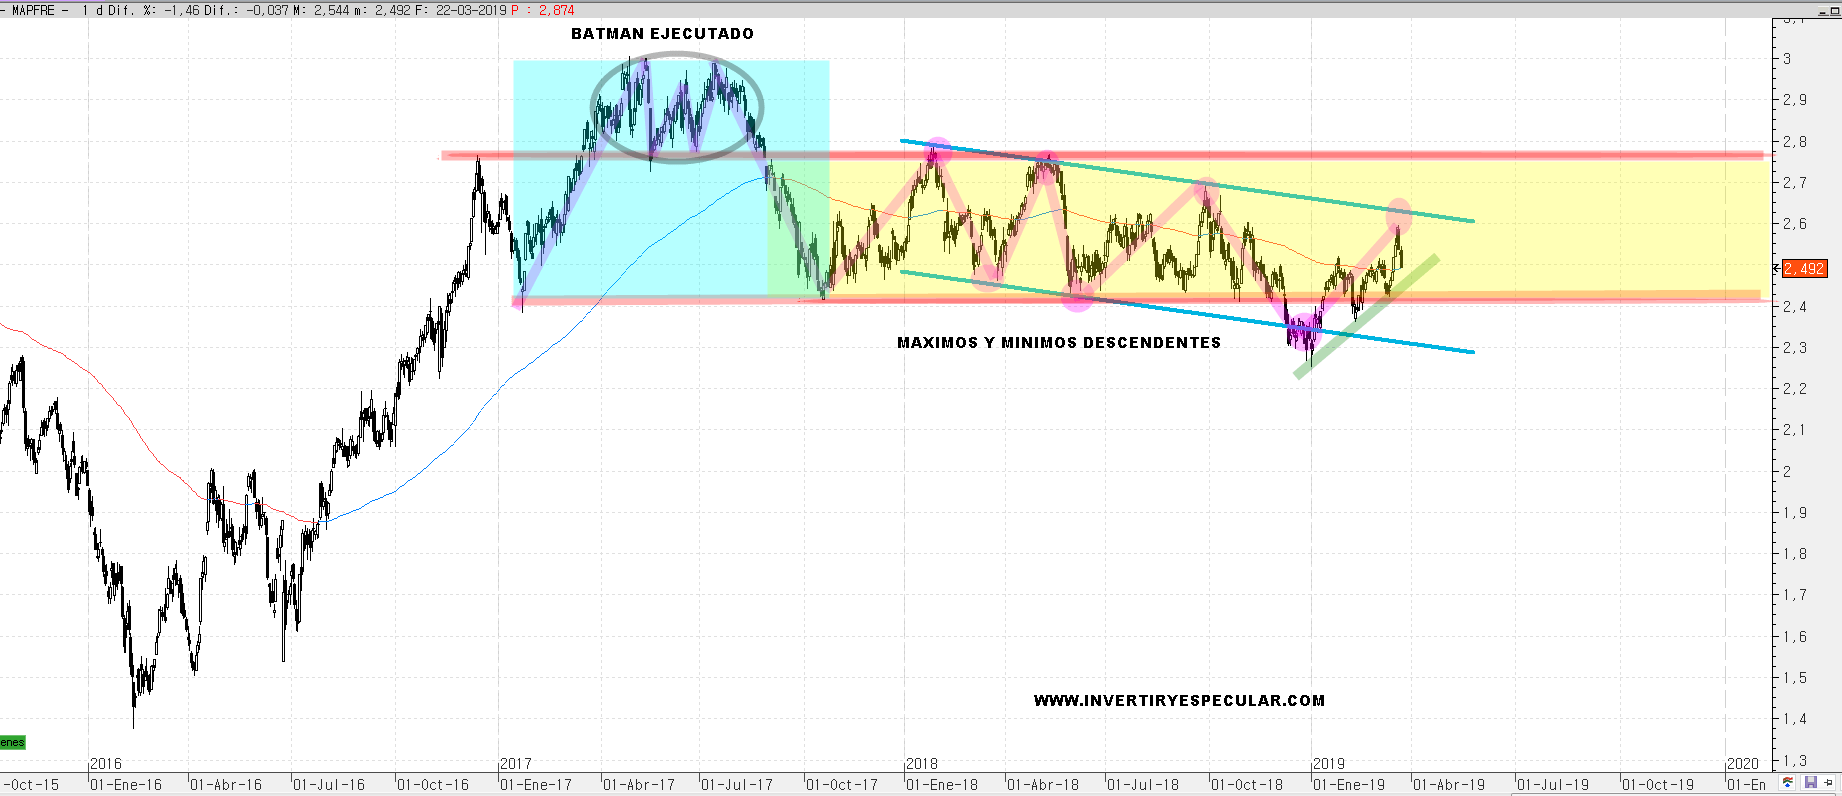Image resolution: width=1842 pixels, height=796 pixels.
Task: Click the 01-Abr-19 date on time axis
Action: click(x=1449, y=785)
